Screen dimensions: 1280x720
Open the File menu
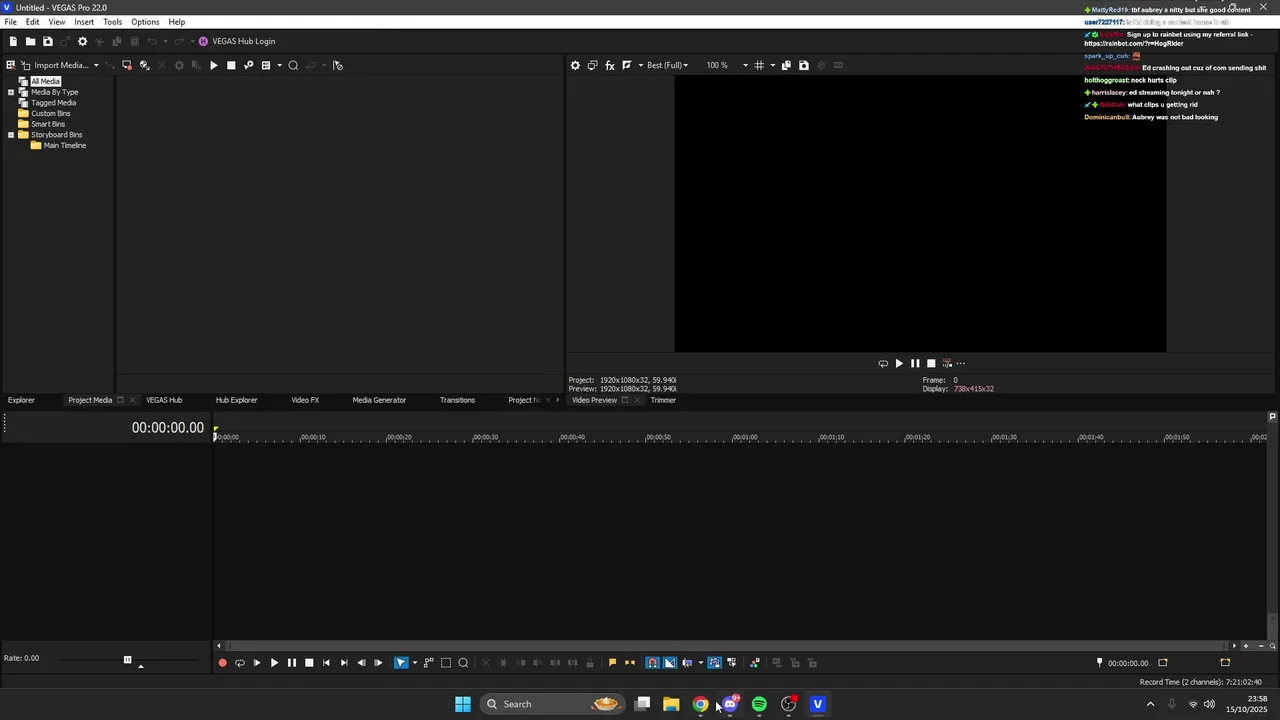(10, 22)
